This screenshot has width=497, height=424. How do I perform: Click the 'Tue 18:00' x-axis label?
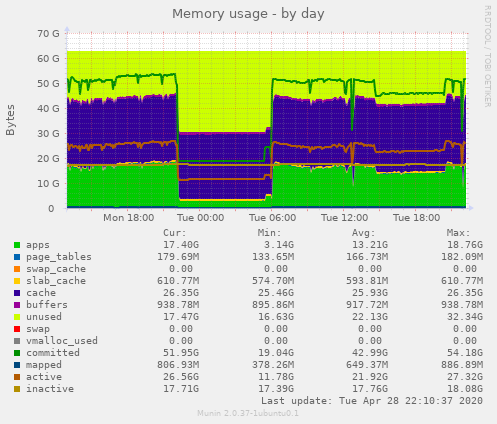(x=416, y=218)
